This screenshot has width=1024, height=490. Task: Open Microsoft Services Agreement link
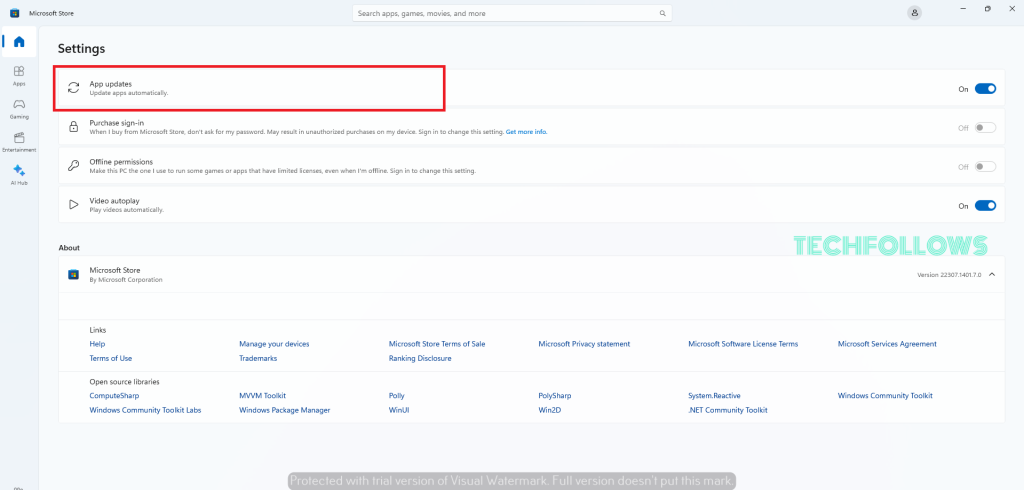click(x=887, y=344)
